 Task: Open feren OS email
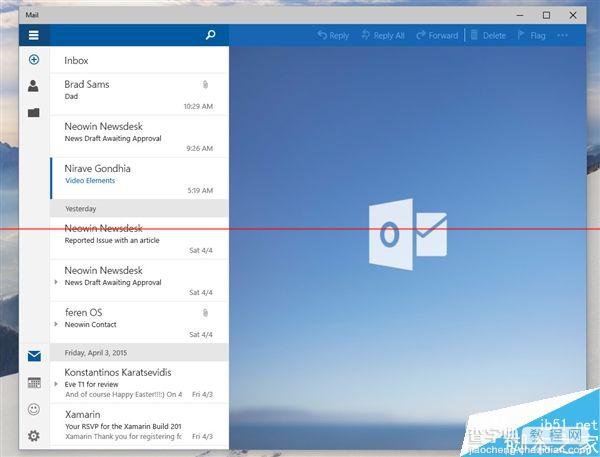139,322
